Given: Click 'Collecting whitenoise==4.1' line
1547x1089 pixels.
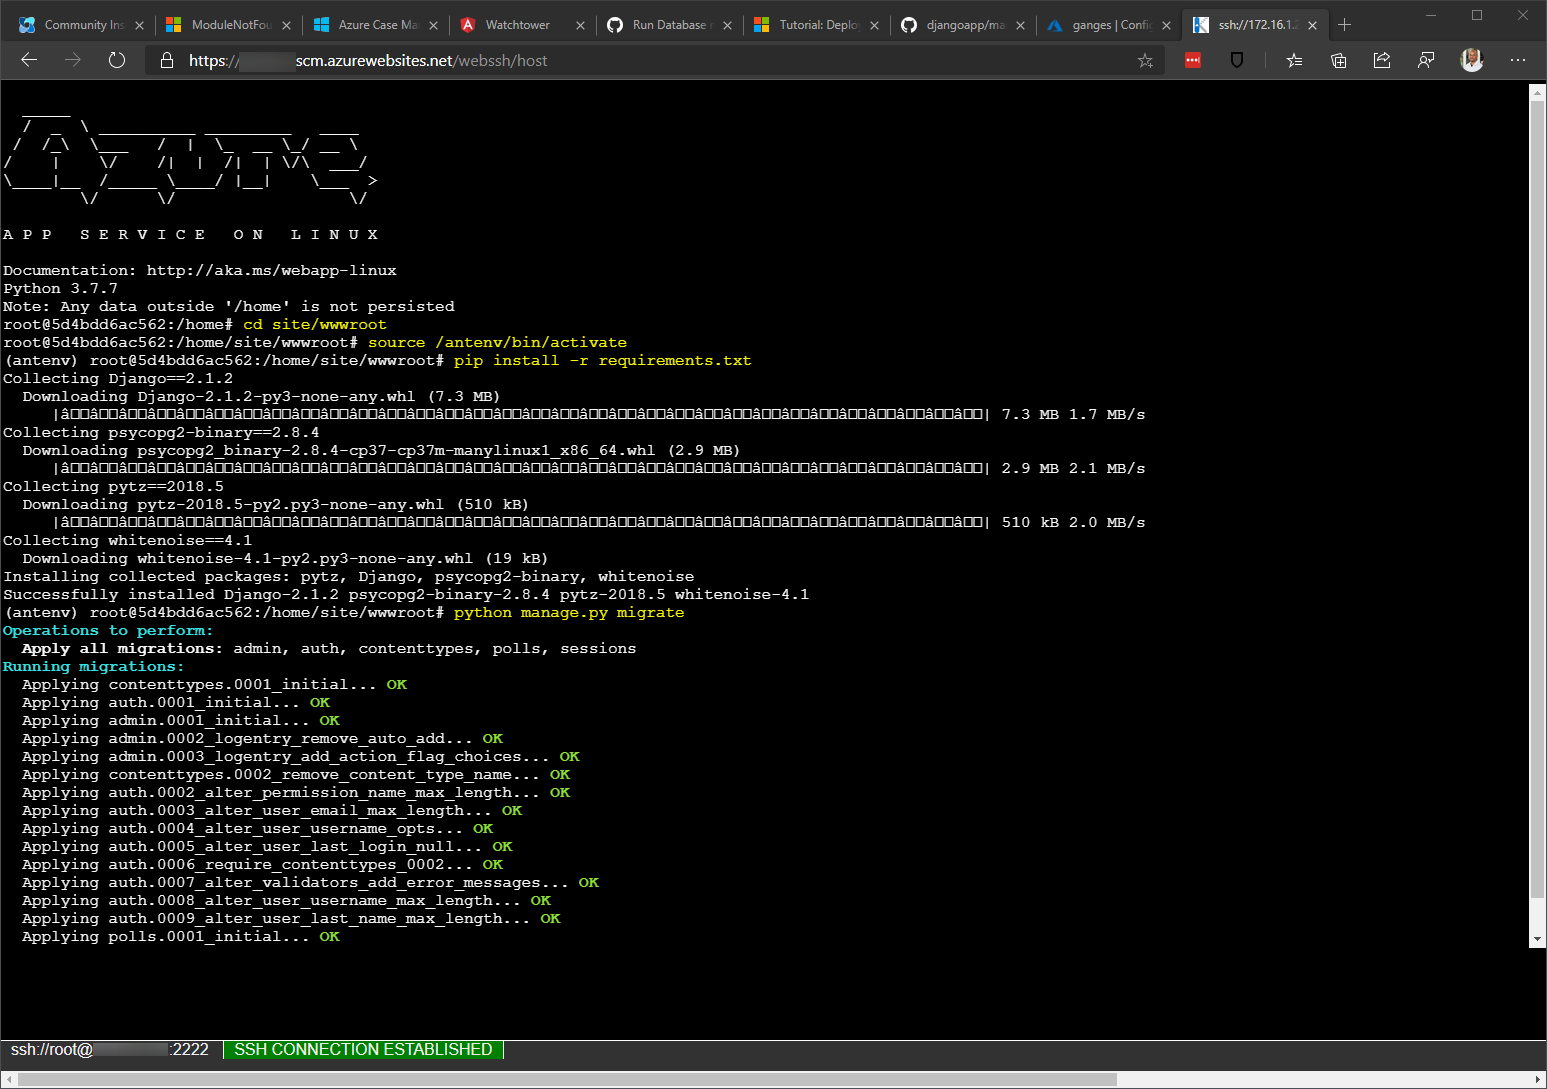Looking at the screenshot, I should click(x=127, y=540).
